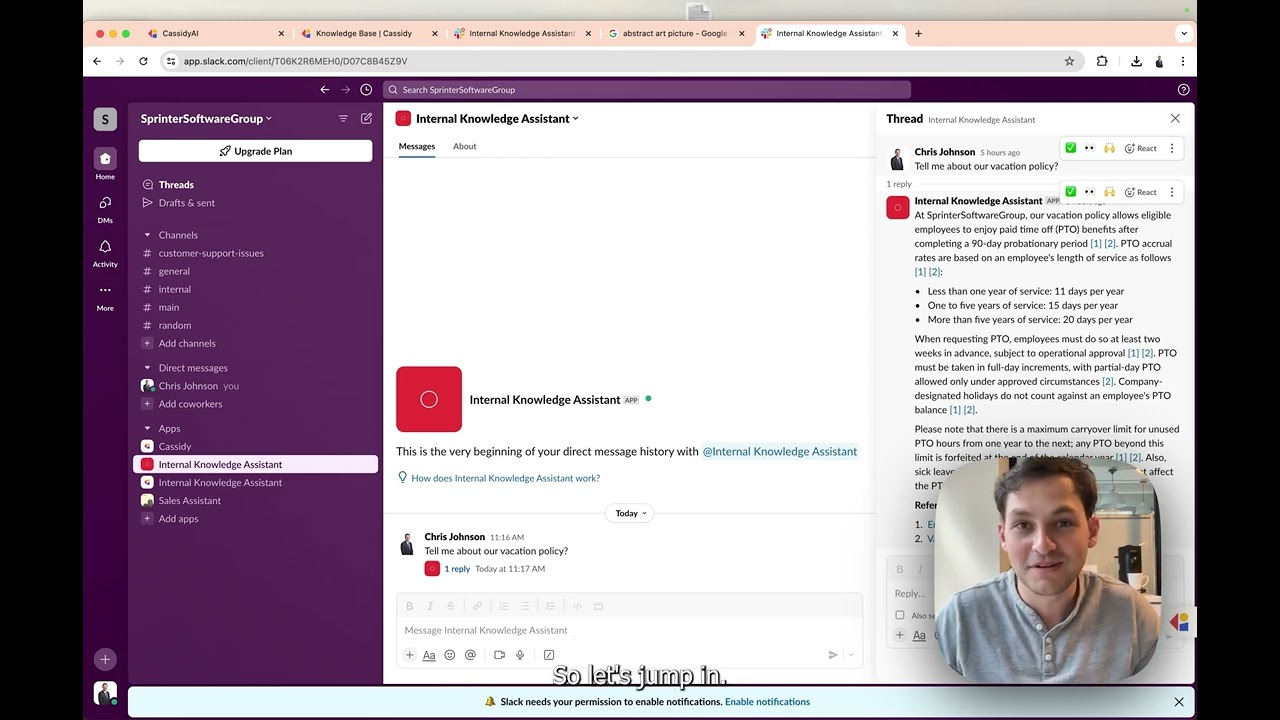Go back in Slack history arrow

pos(324,90)
